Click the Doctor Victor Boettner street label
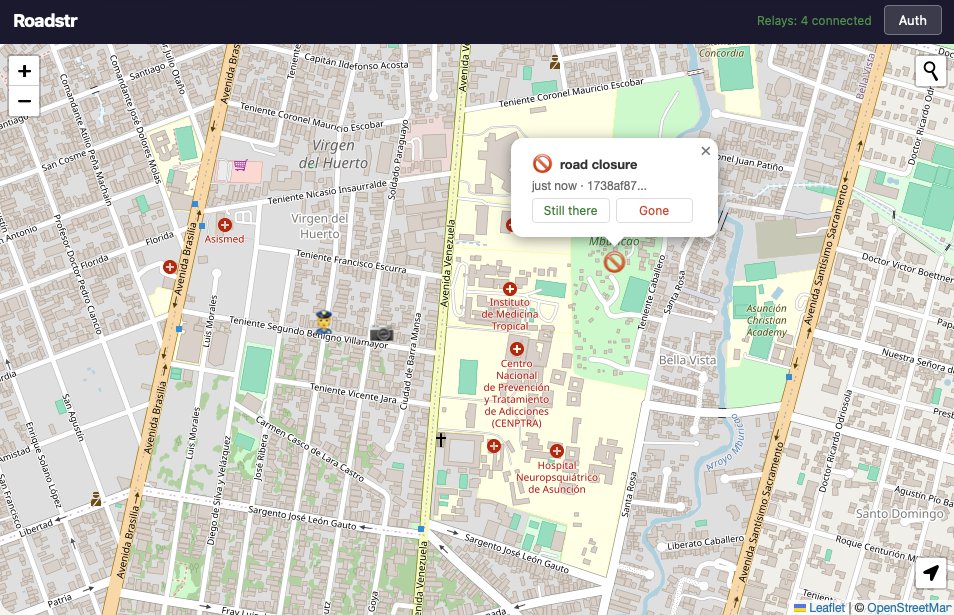 (x=907, y=266)
